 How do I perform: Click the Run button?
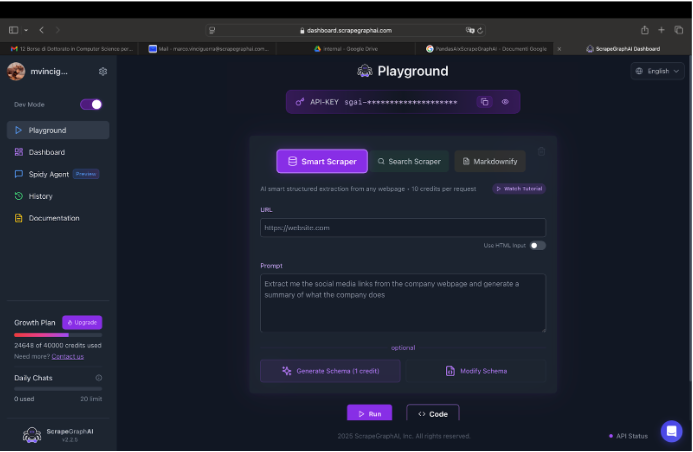coord(369,413)
